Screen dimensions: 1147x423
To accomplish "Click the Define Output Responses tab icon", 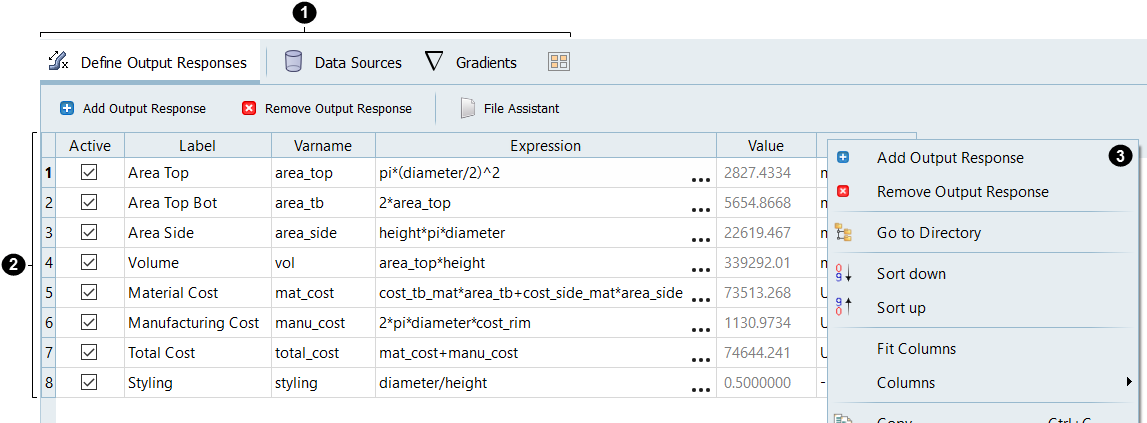I will [x=58, y=62].
